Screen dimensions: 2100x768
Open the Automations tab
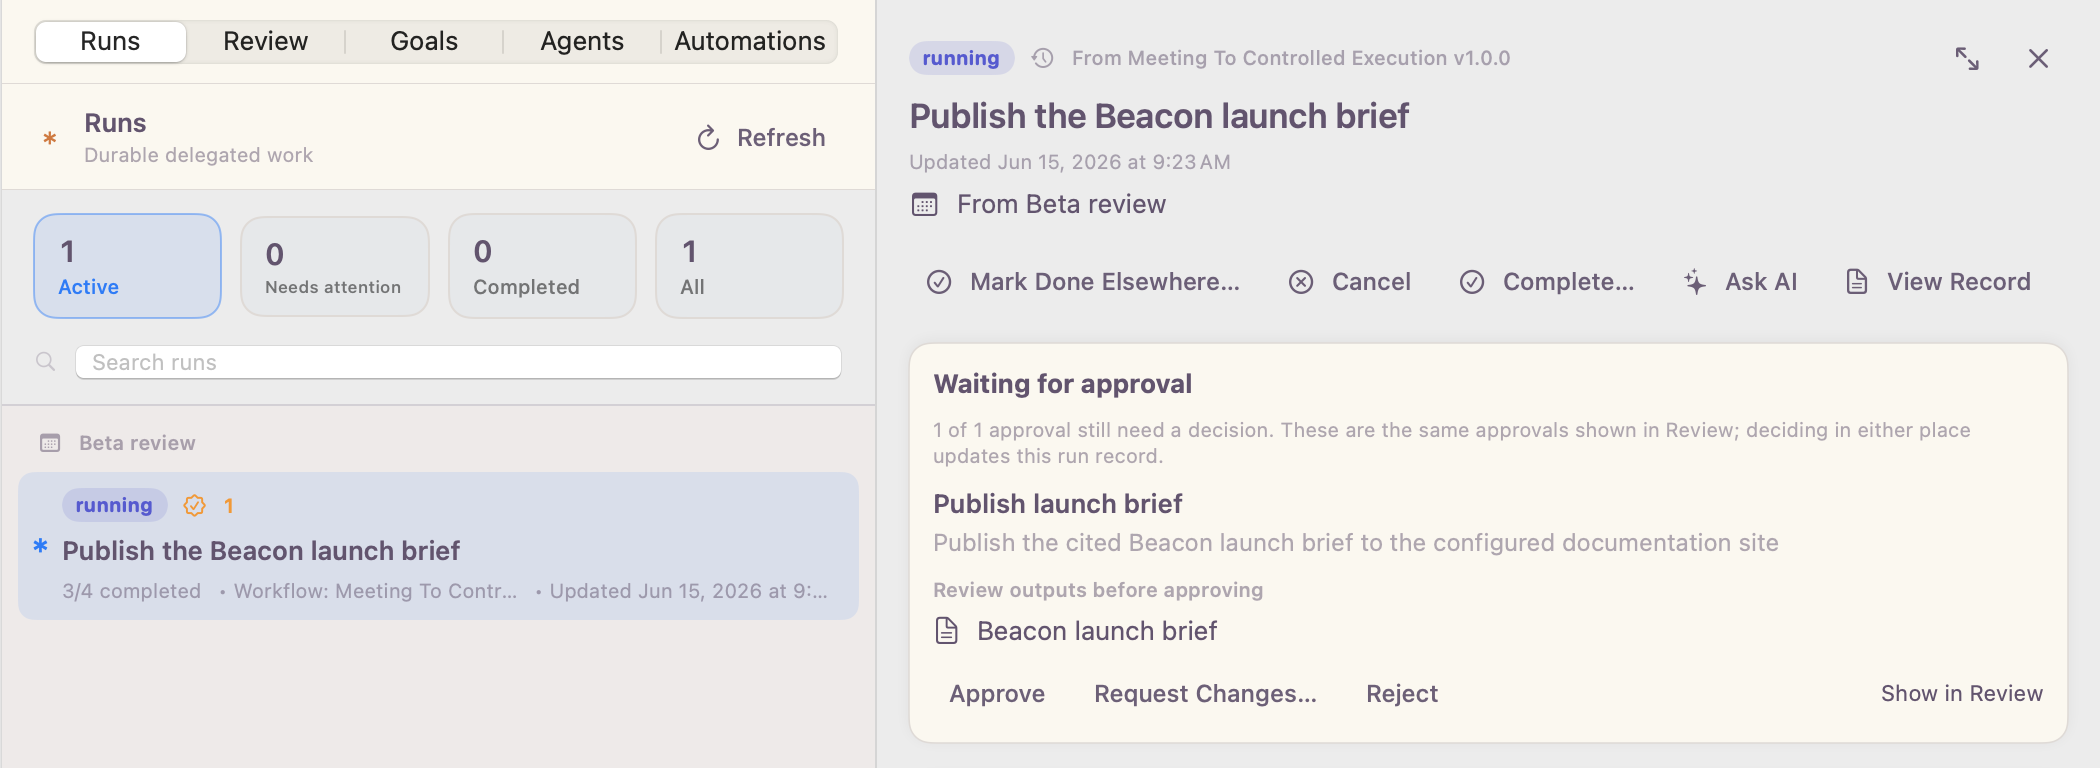[x=750, y=42]
